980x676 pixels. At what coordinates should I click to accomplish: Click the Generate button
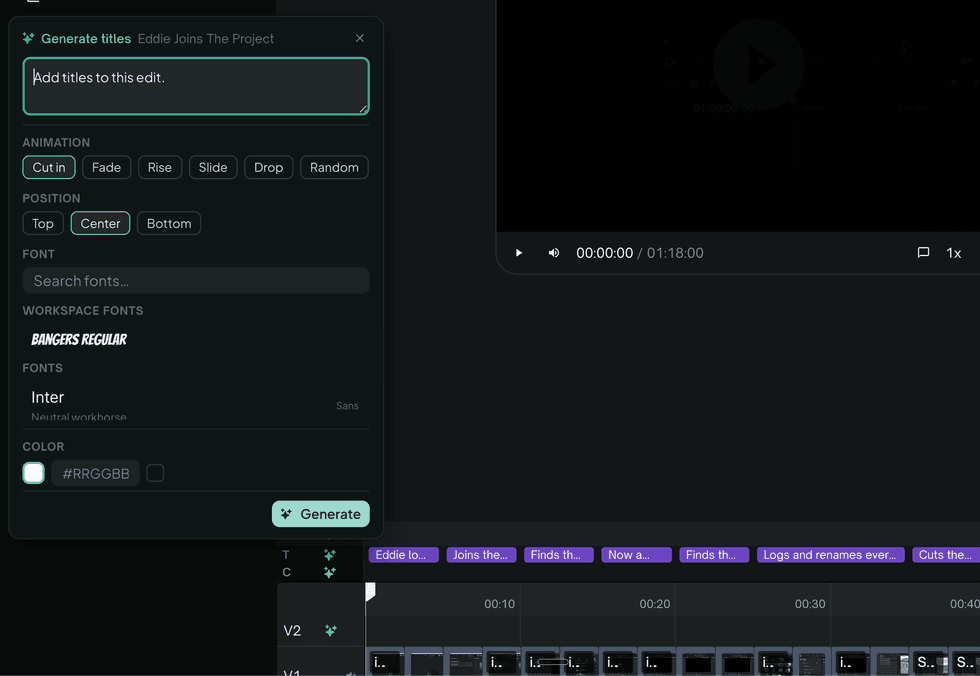[x=321, y=514]
